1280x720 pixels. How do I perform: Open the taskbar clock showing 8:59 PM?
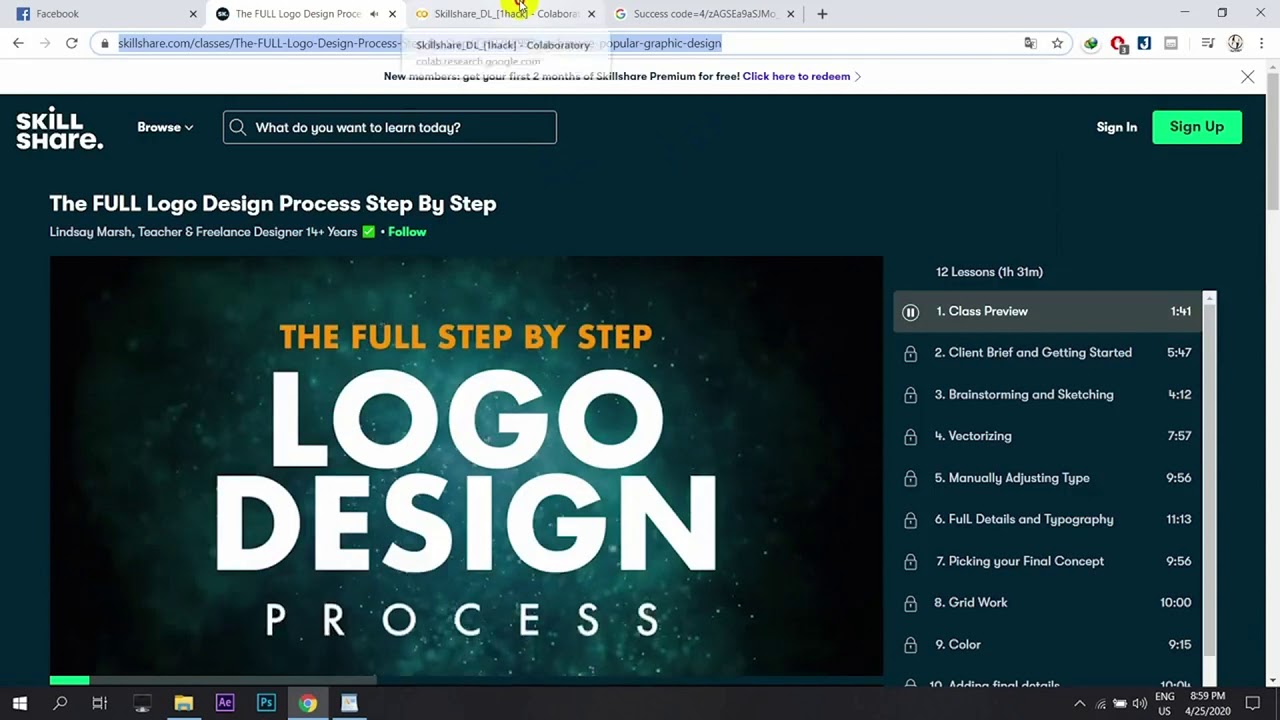point(1208,703)
